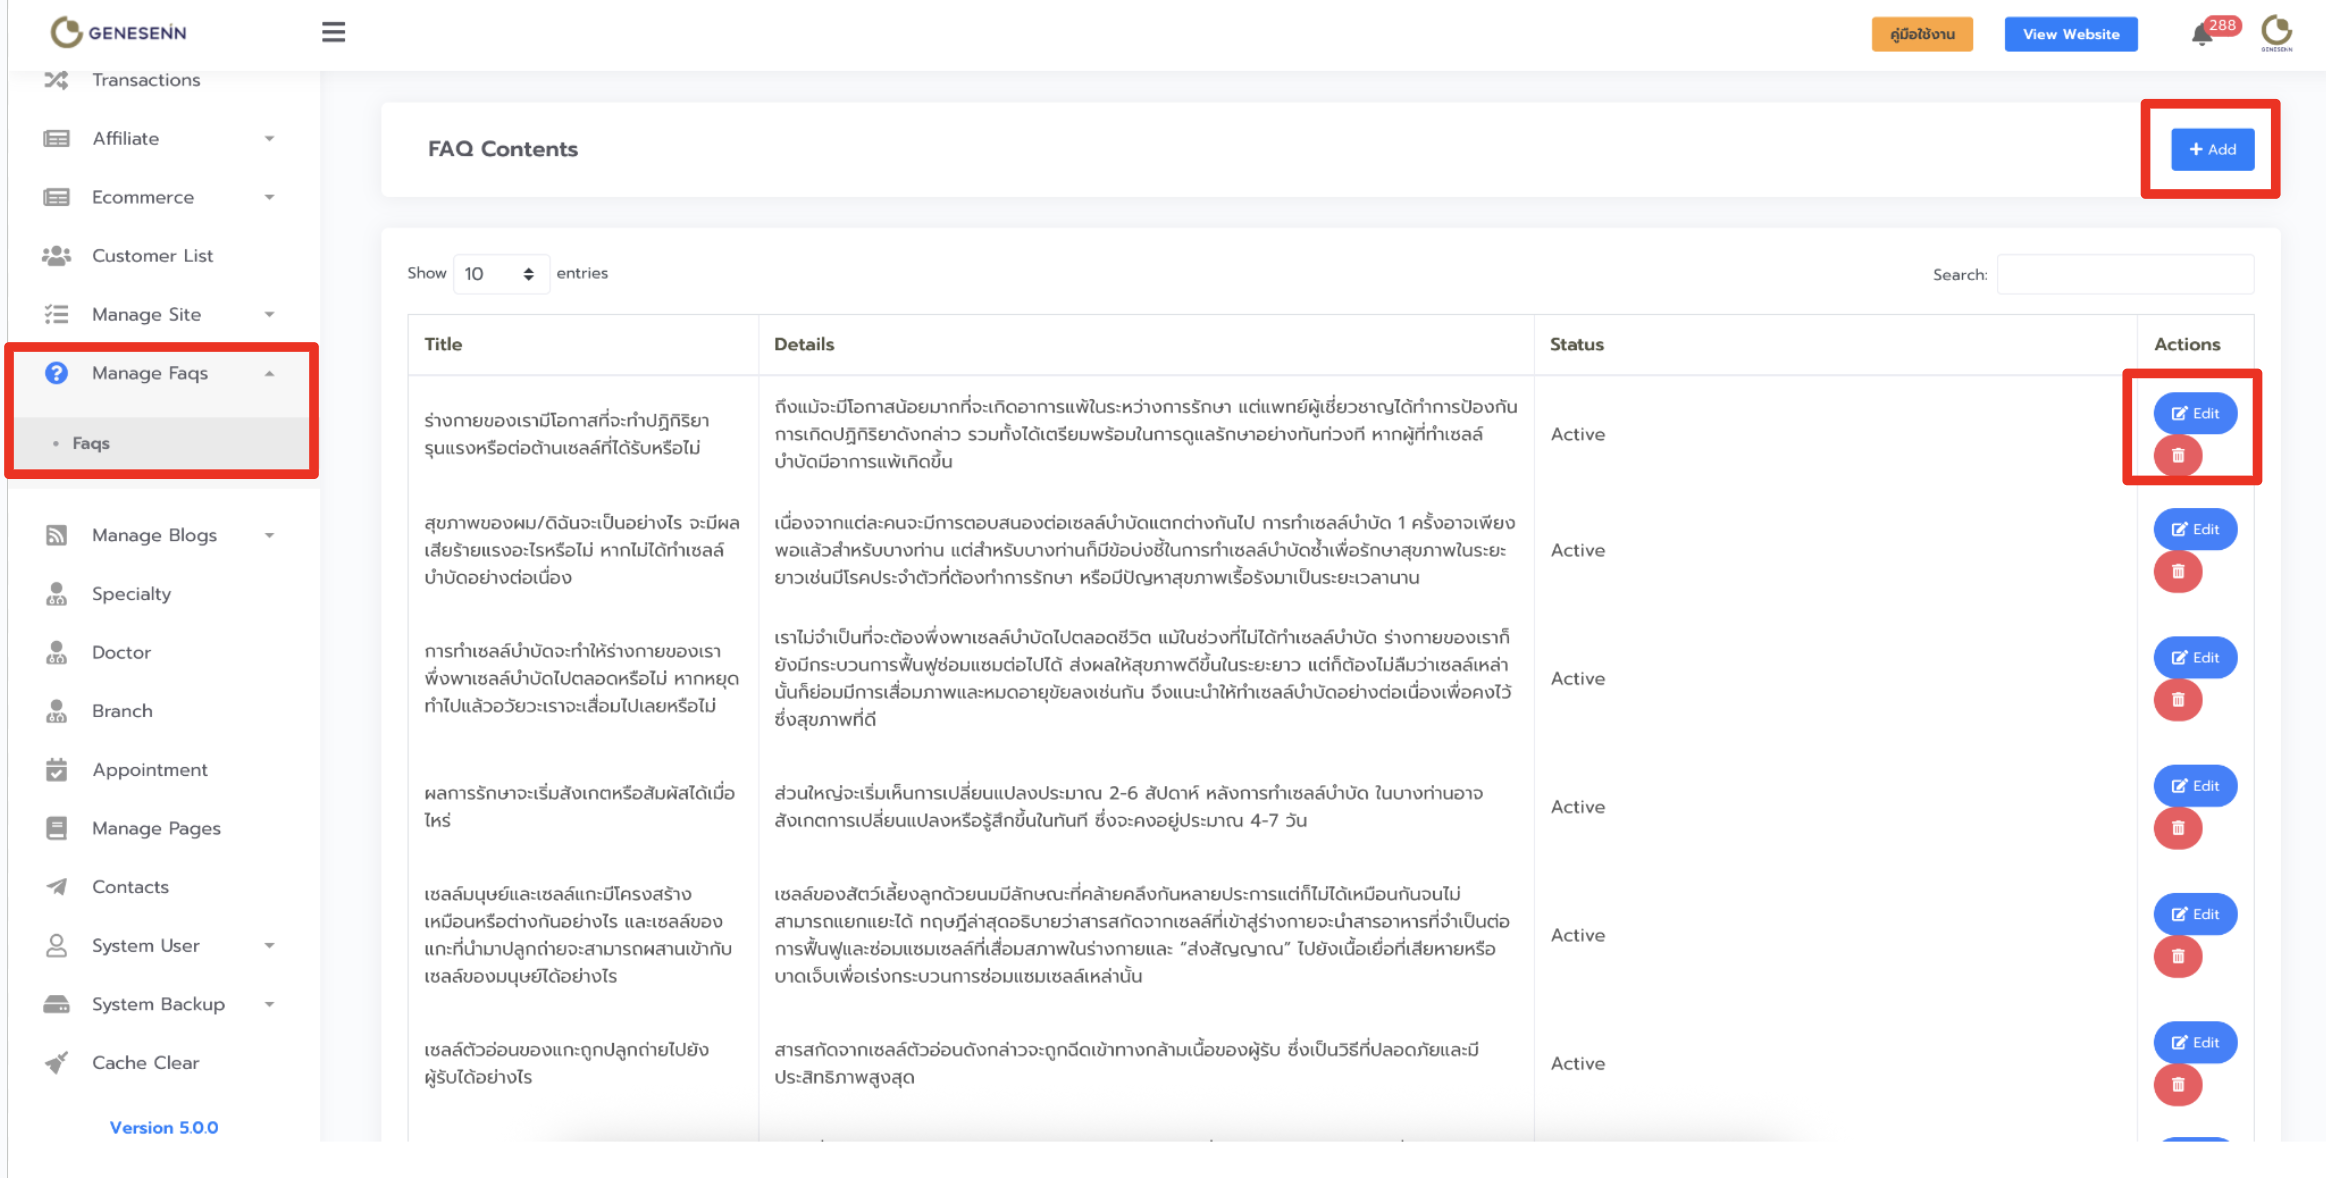This screenshot has width=2326, height=1178.
Task: Click the View Website button
Action: (x=2070, y=34)
